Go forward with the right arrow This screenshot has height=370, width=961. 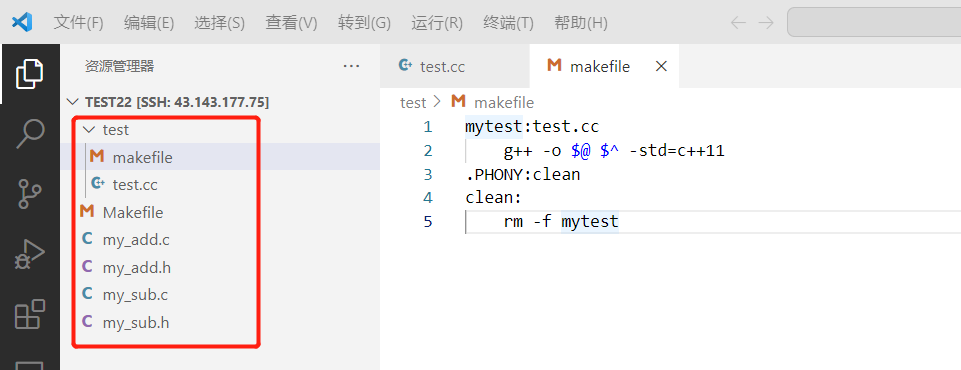click(766, 23)
